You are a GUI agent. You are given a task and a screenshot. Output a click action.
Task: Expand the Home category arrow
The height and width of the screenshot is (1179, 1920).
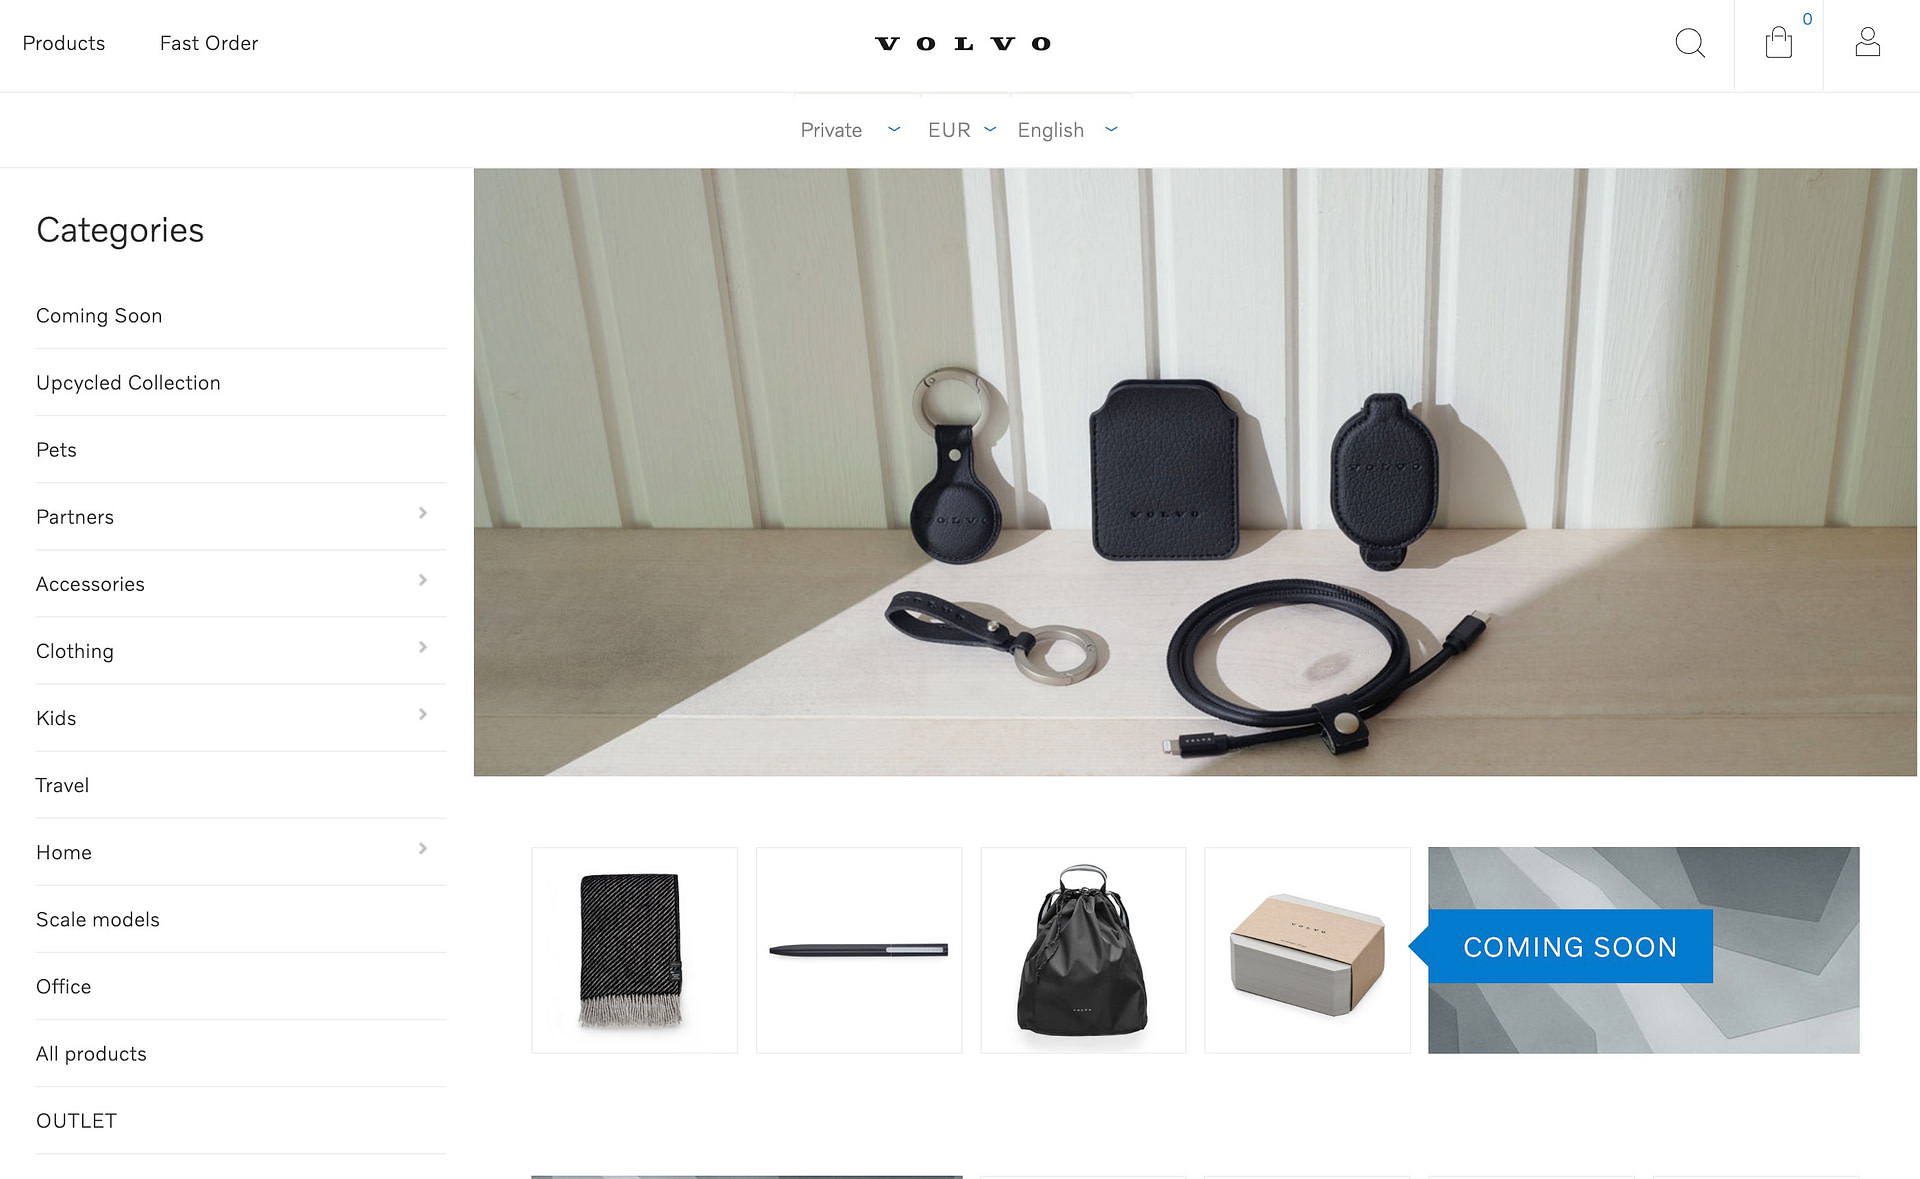tap(420, 850)
